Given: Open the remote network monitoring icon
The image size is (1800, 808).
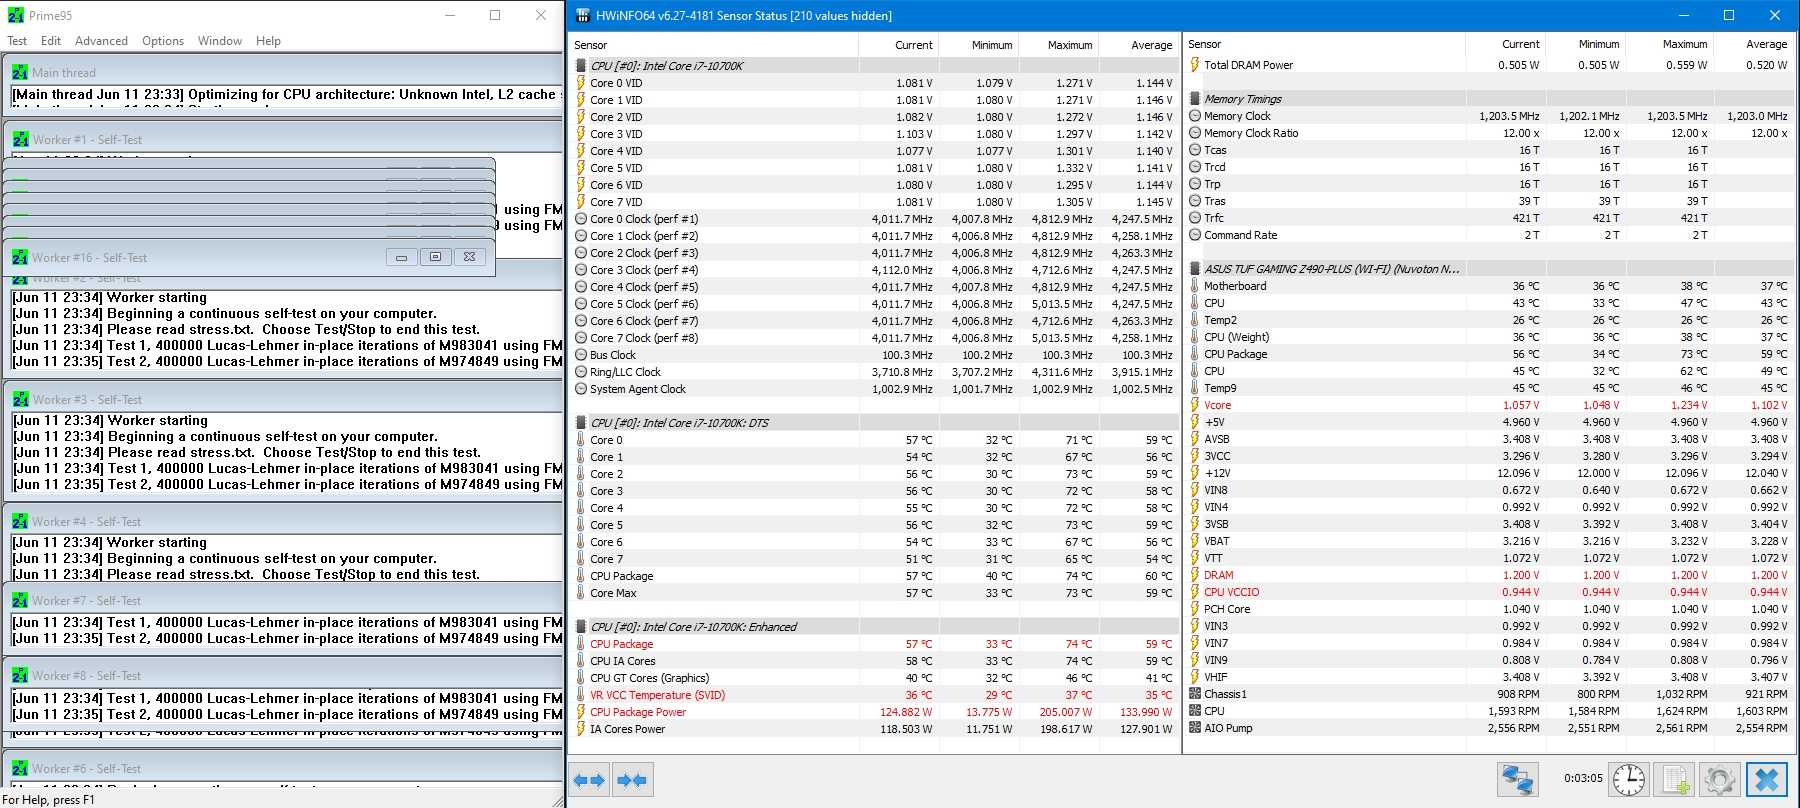Looking at the screenshot, I should click(x=1517, y=780).
